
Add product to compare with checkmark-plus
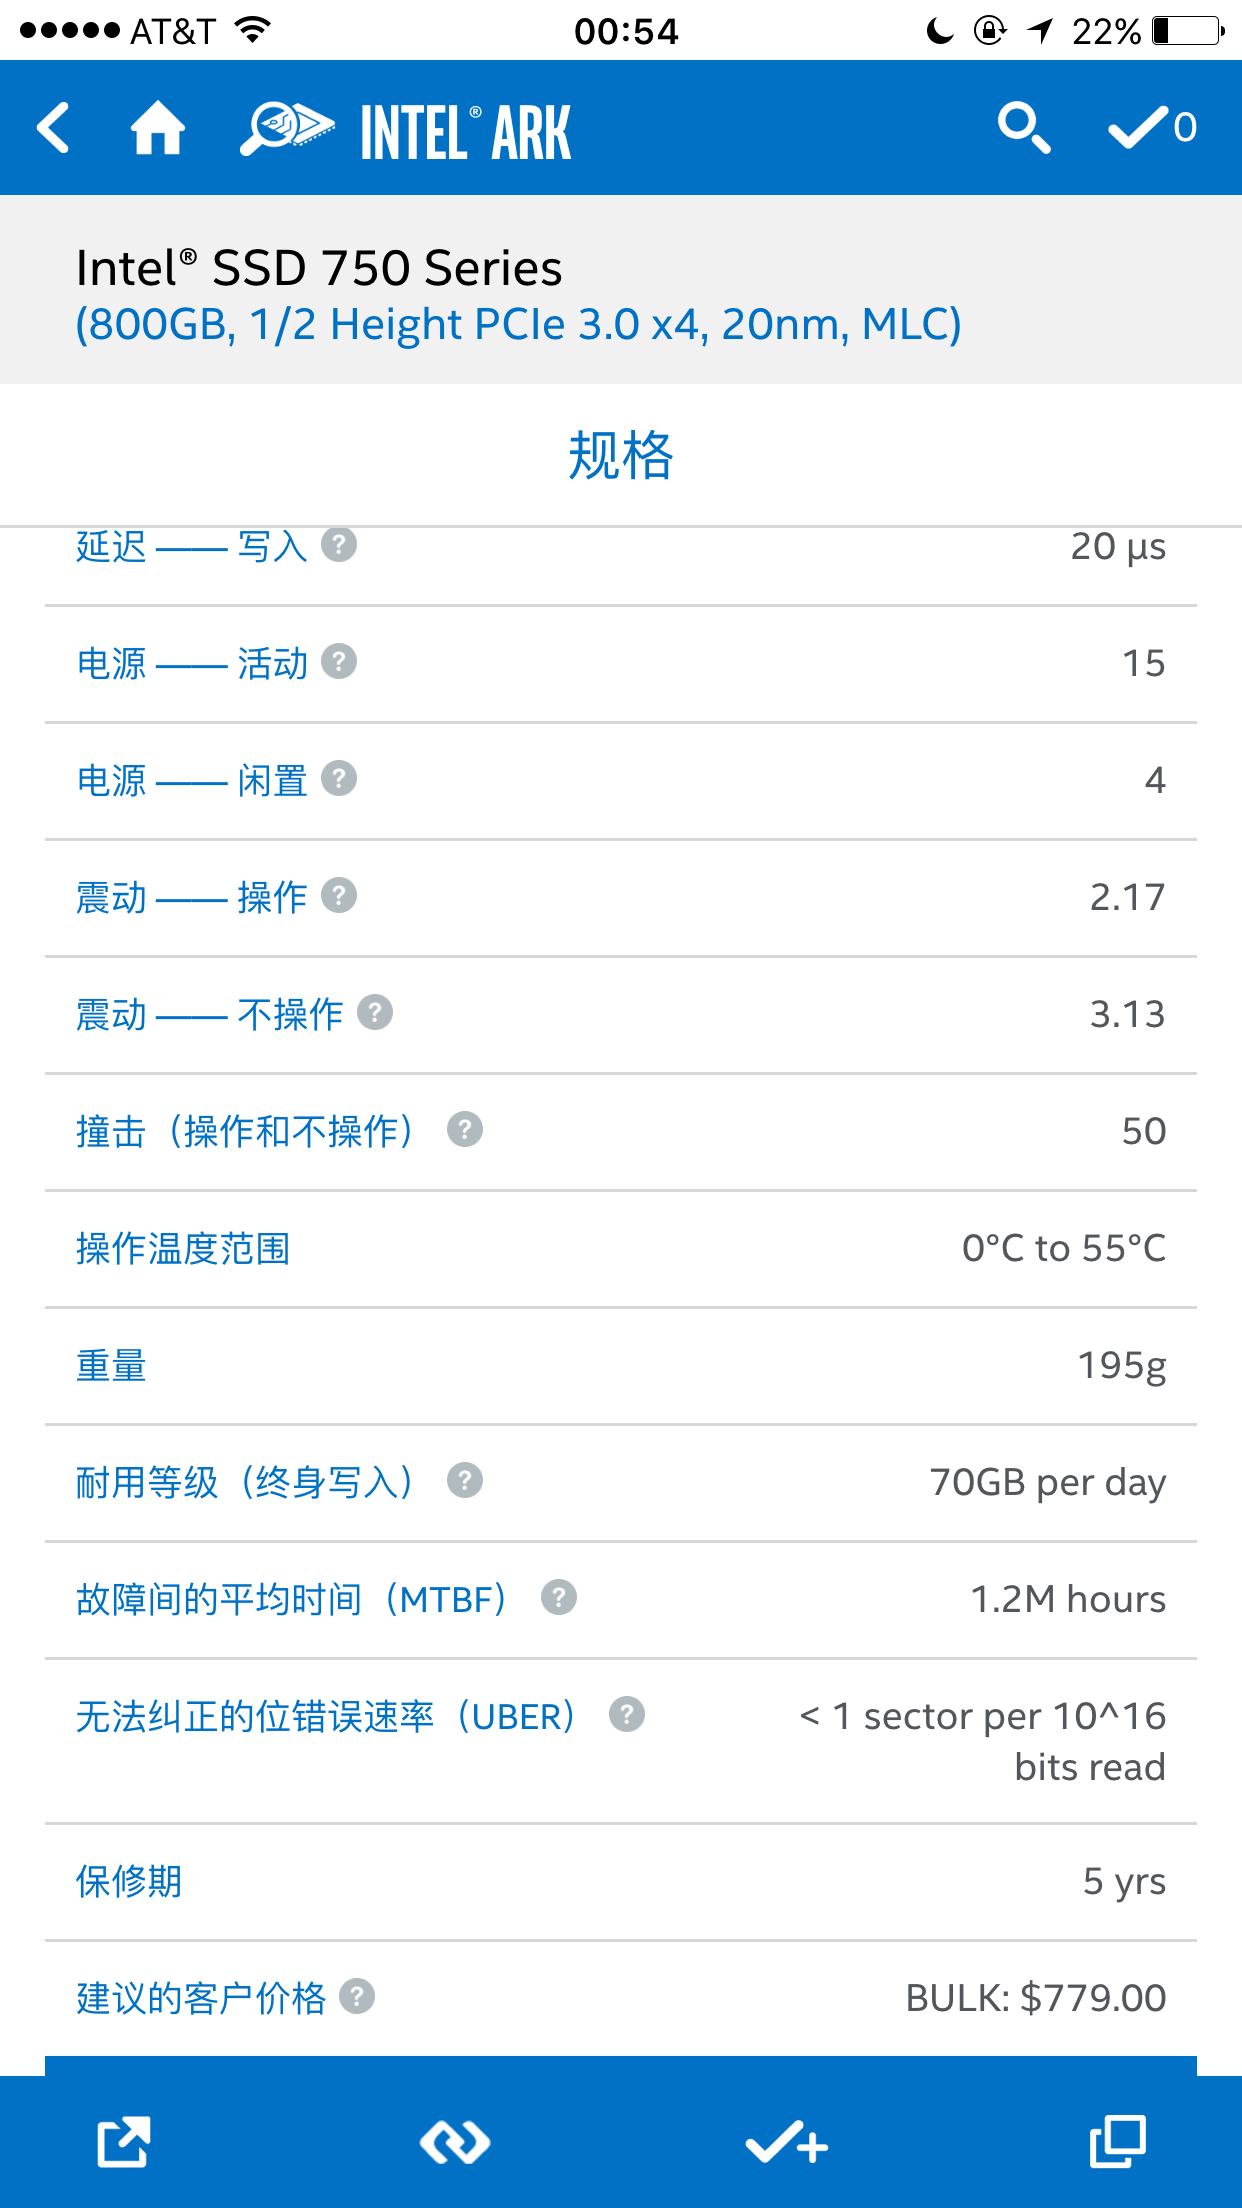787,2142
